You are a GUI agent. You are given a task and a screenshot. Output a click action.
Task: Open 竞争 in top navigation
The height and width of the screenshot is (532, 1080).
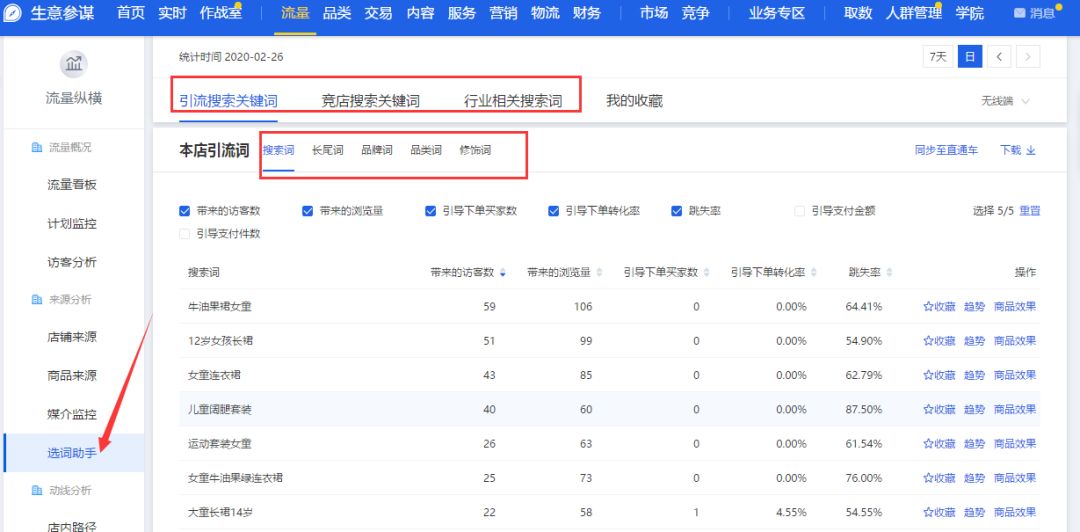click(x=696, y=13)
